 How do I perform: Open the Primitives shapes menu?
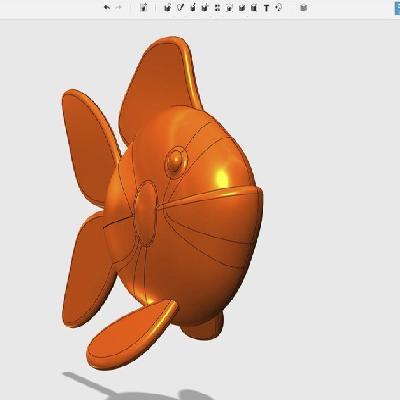168,7
